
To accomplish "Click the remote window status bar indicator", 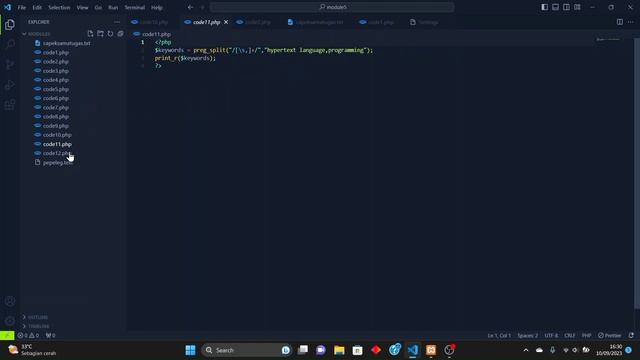I will (x=7, y=336).
